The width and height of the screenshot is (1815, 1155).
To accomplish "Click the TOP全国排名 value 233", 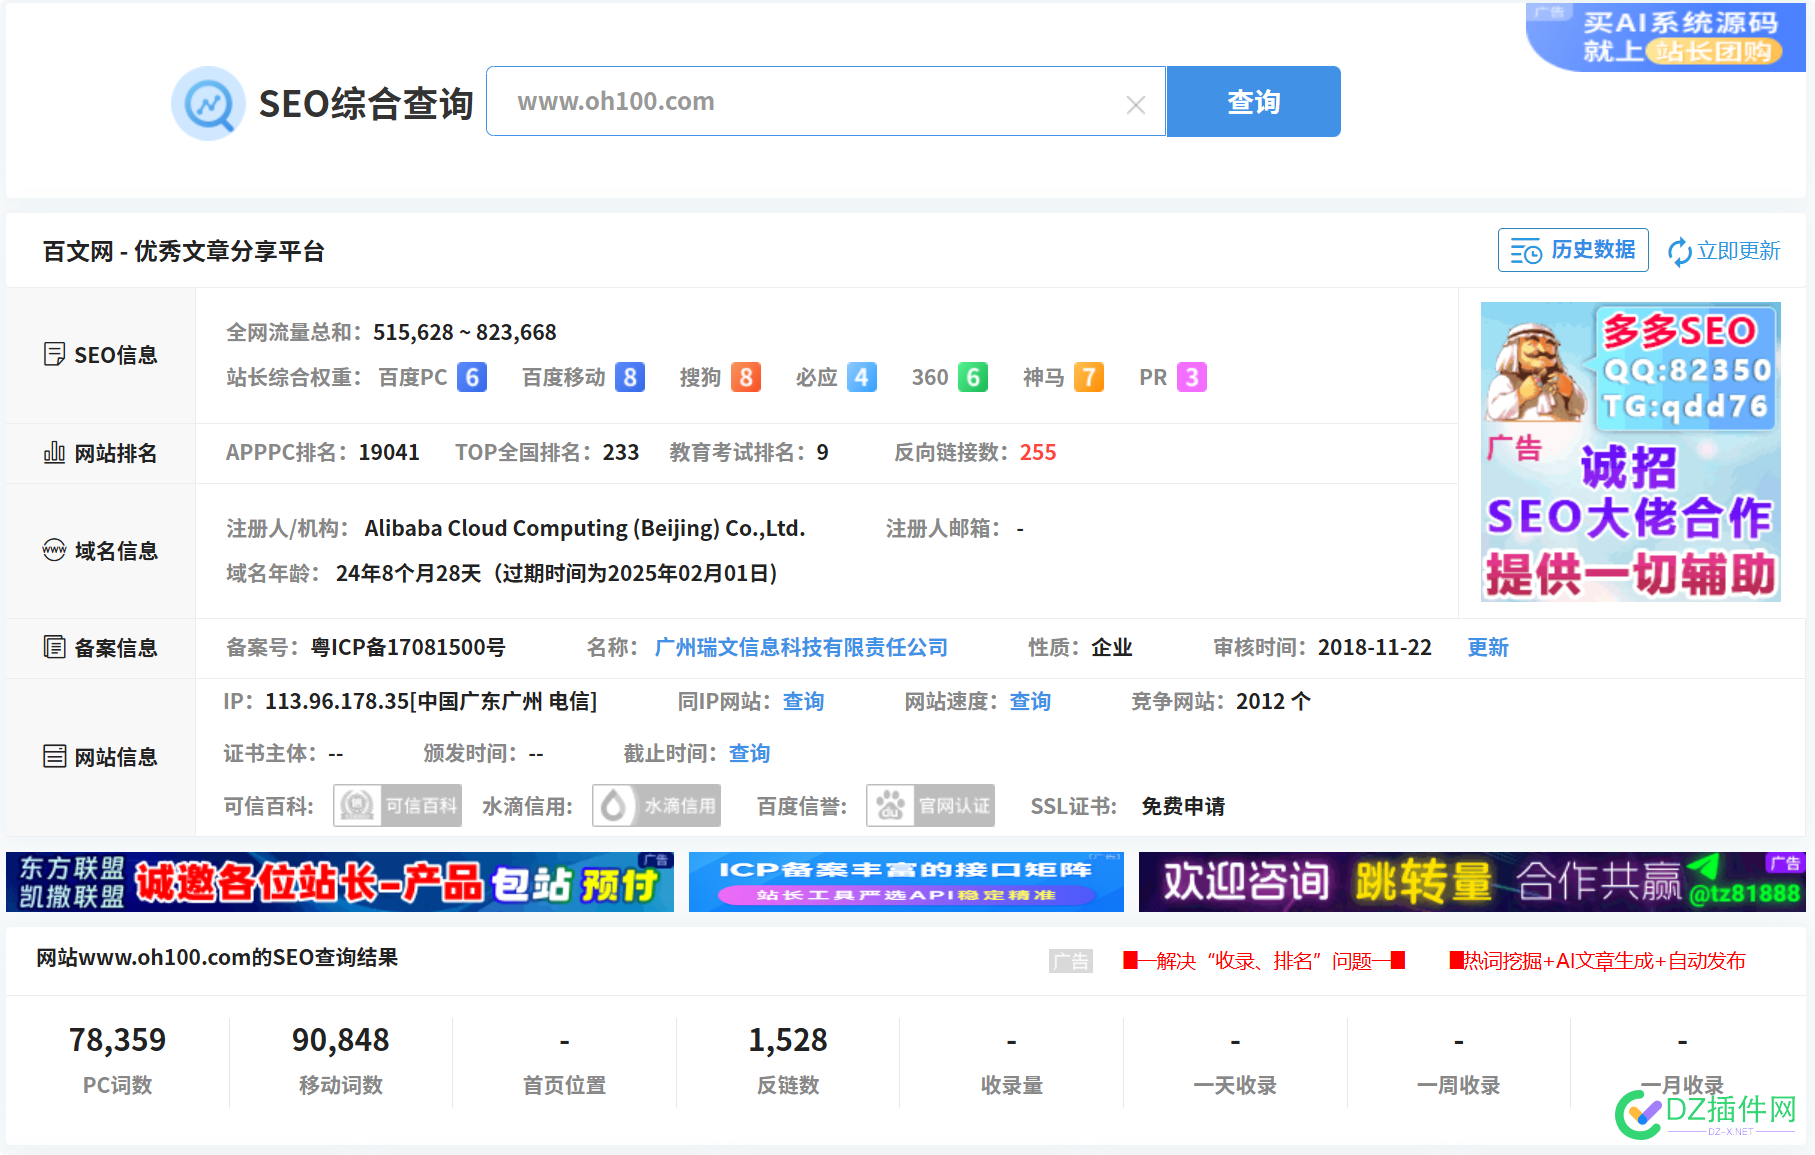I will point(621,452).
